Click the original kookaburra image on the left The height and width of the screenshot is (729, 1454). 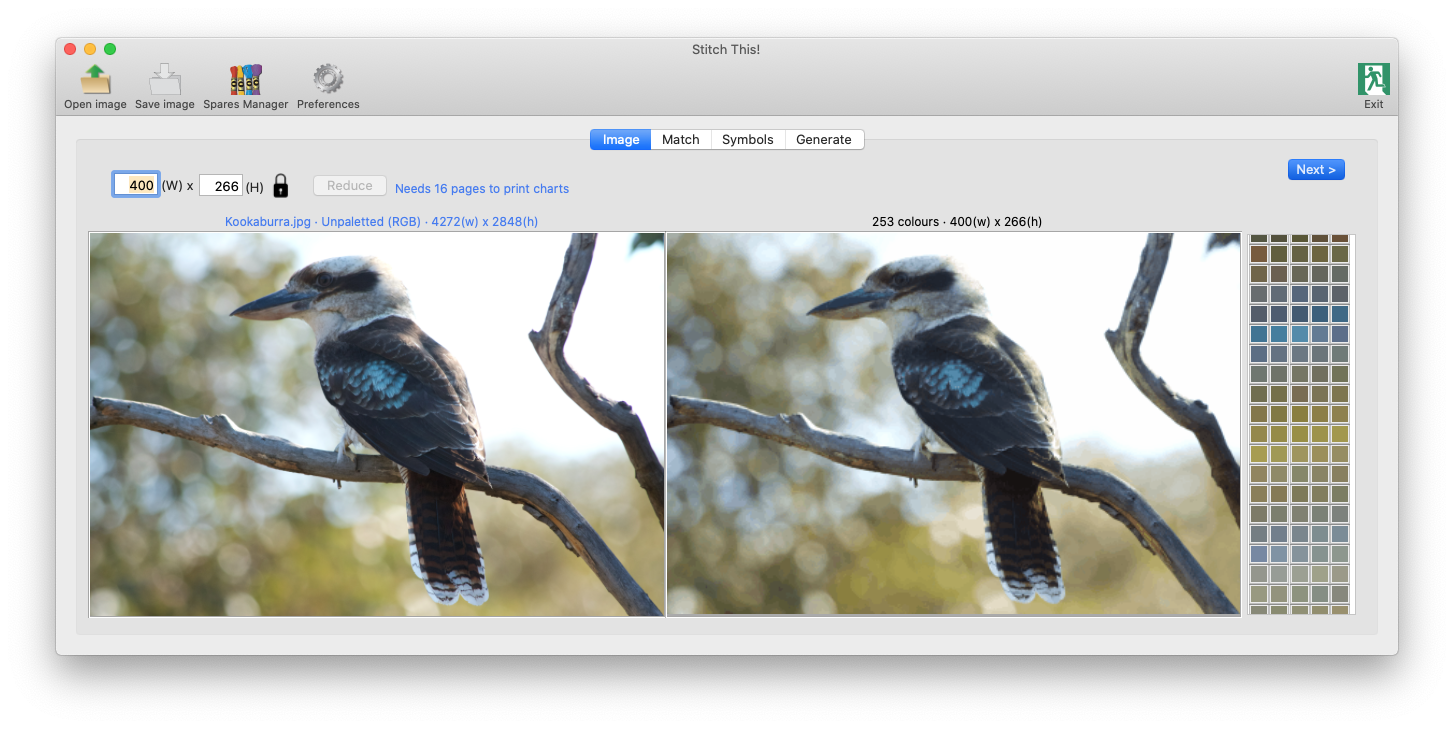[x=377, y=424]
